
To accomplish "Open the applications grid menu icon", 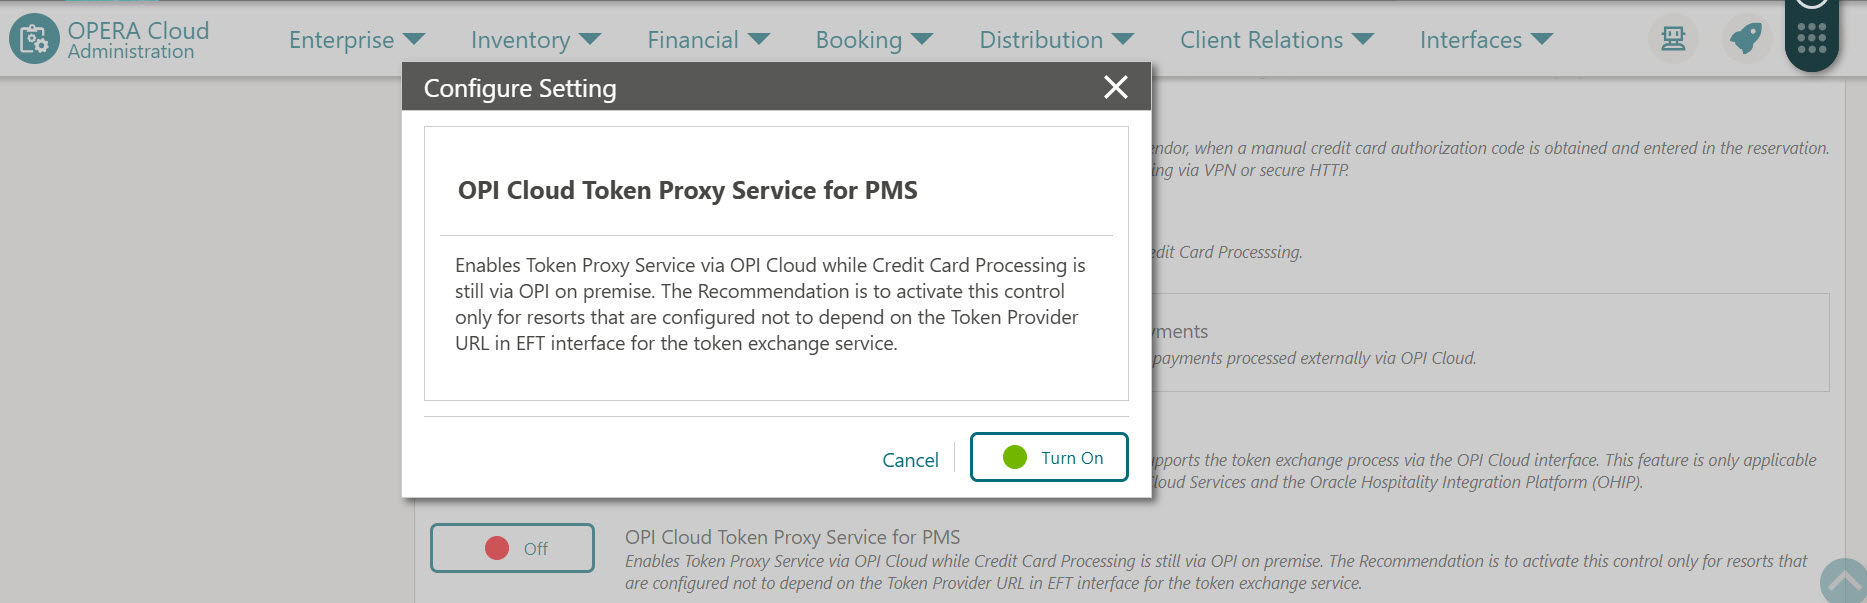I will [x=1810, y=38].
